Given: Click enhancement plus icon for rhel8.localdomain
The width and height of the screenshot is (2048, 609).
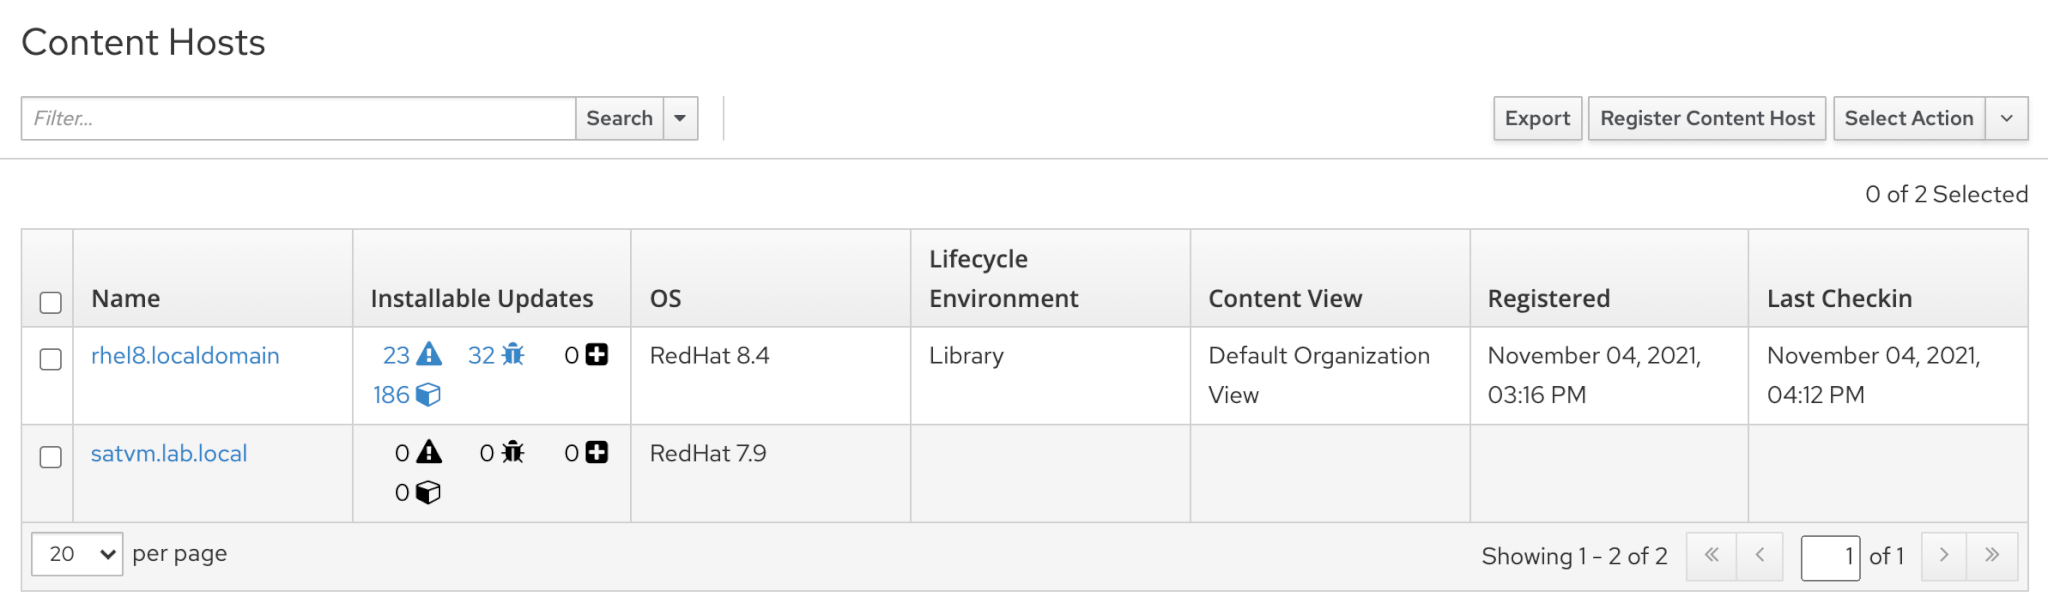Looking at the screenshot, I should pos(597,355).
